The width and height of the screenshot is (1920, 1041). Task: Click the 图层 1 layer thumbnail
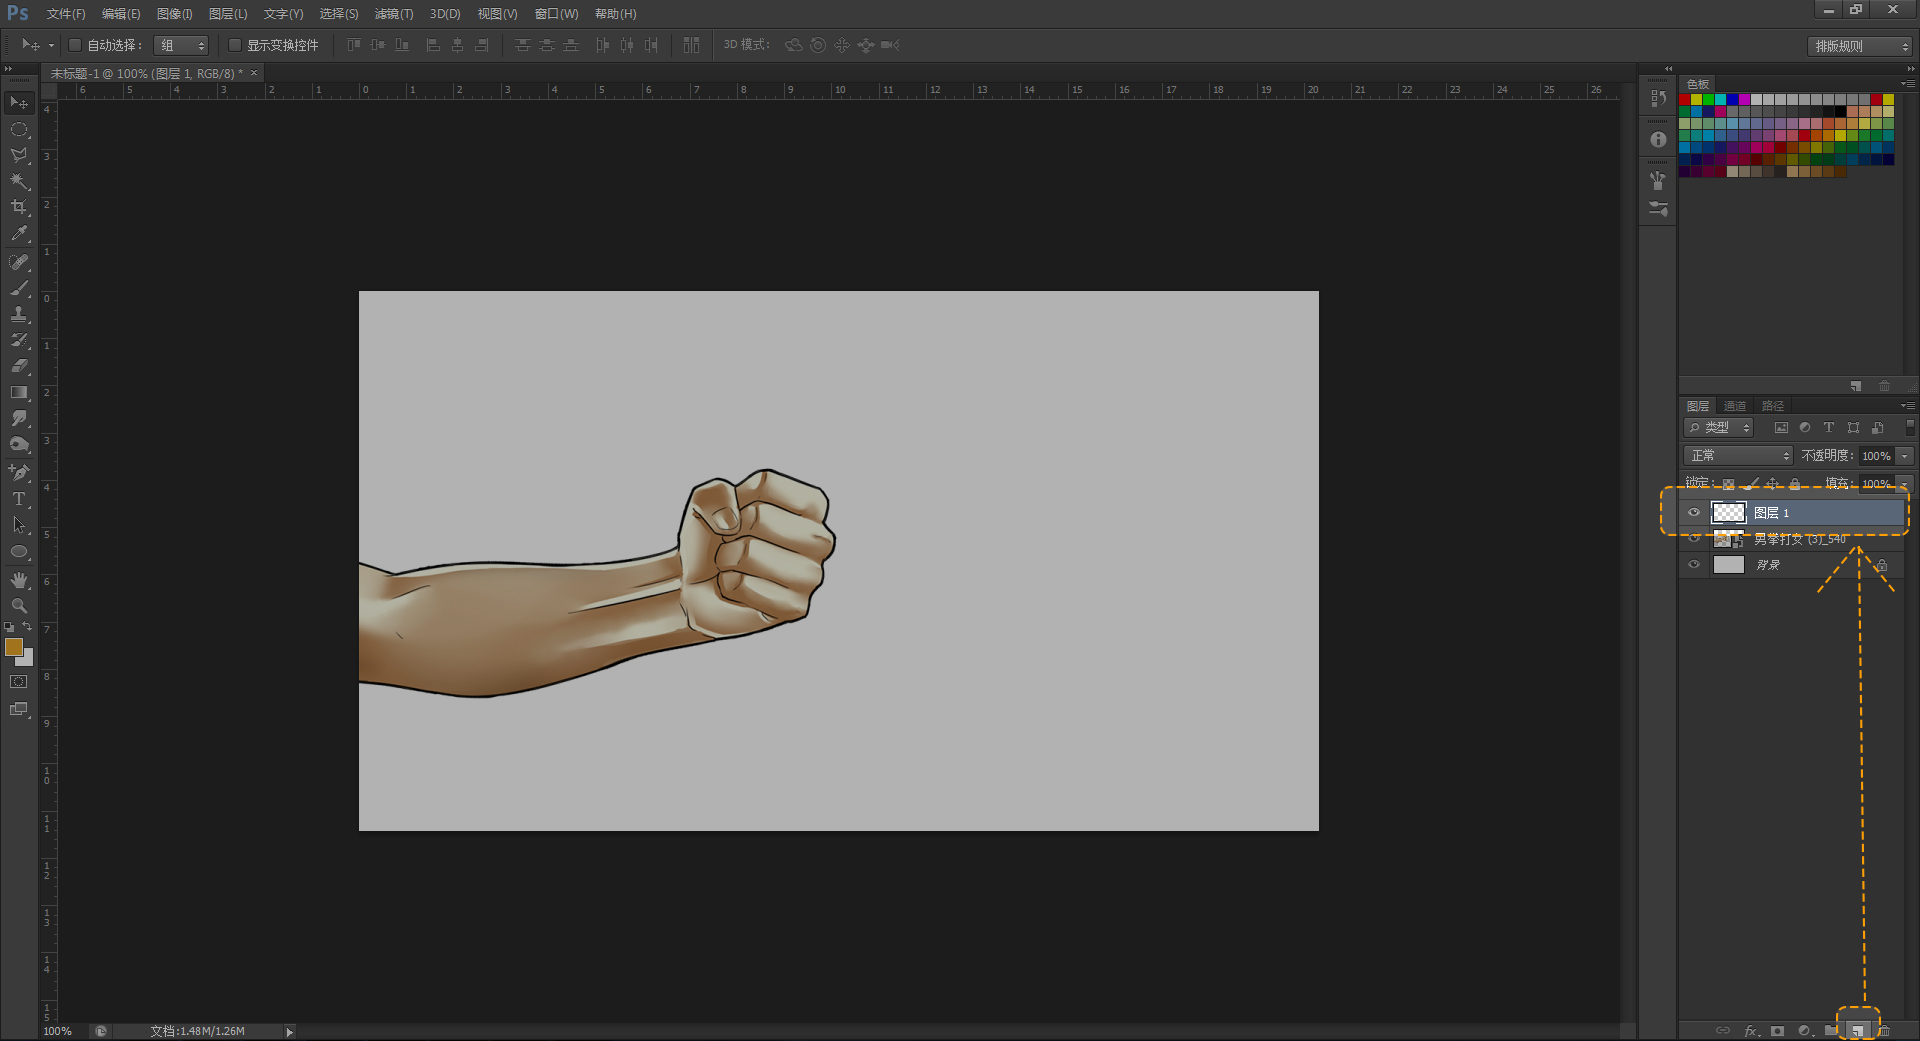point(1728,513)
